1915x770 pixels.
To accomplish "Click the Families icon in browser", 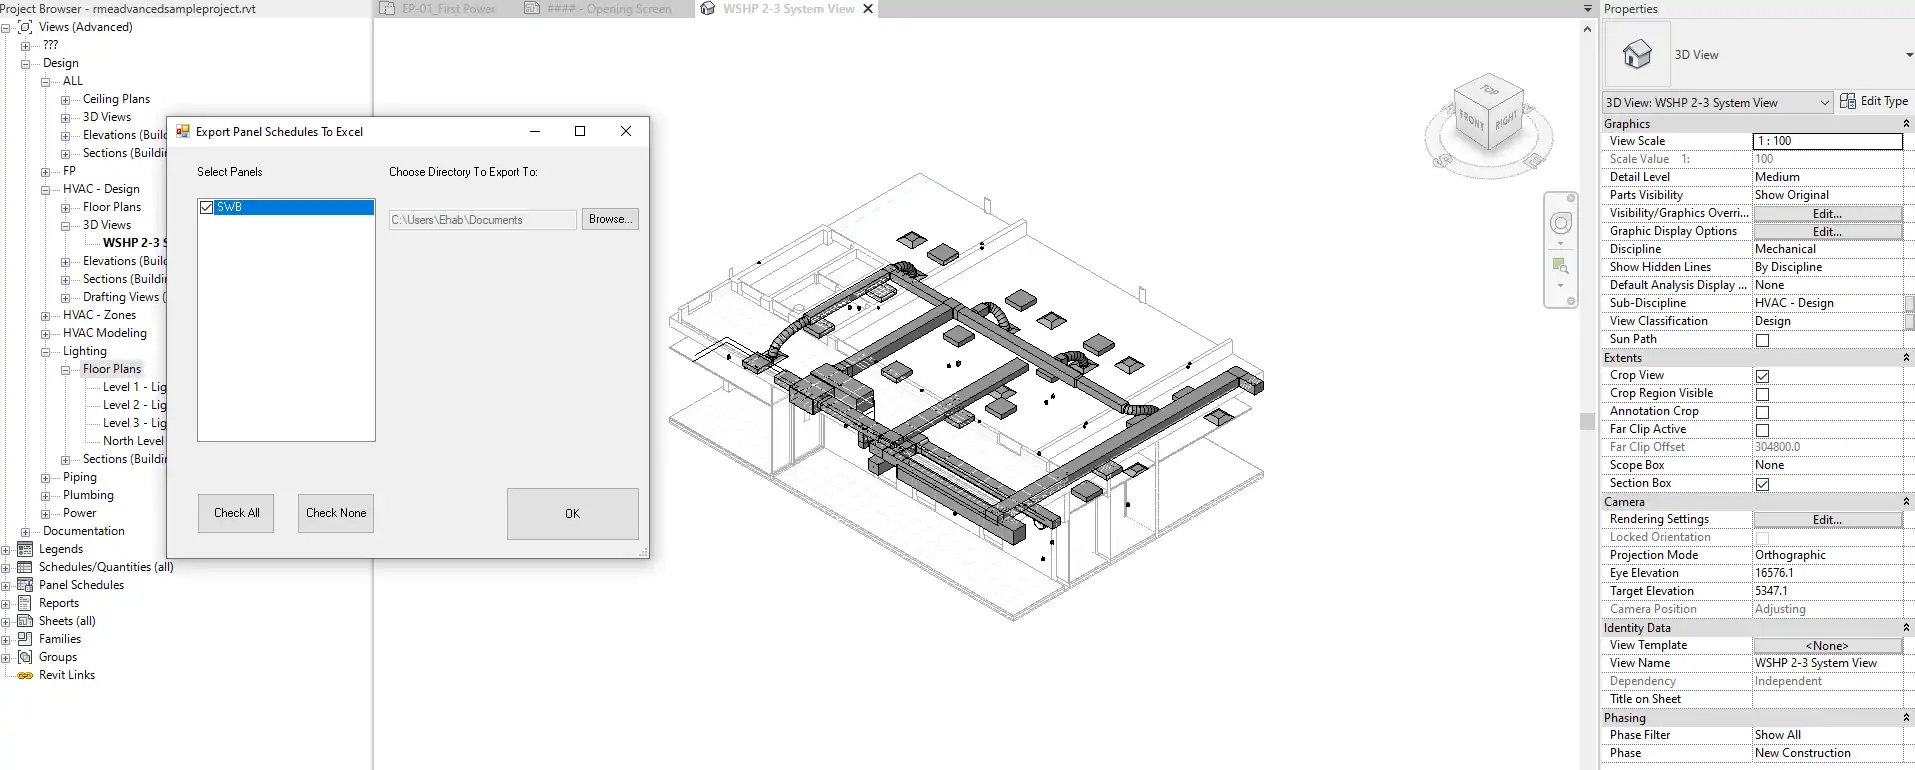I will [25, 639].
